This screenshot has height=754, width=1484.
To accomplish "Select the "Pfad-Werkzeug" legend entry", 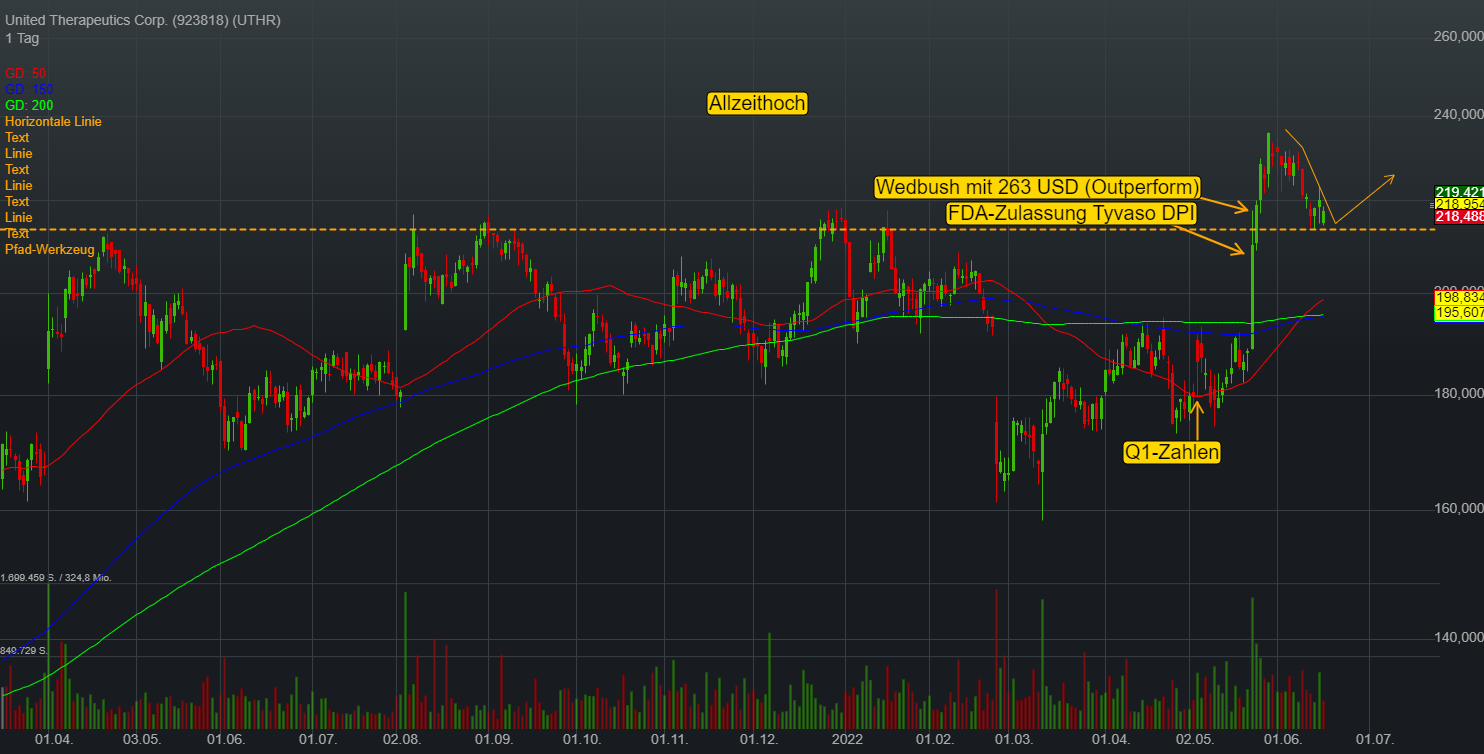I will coord(50,249).
